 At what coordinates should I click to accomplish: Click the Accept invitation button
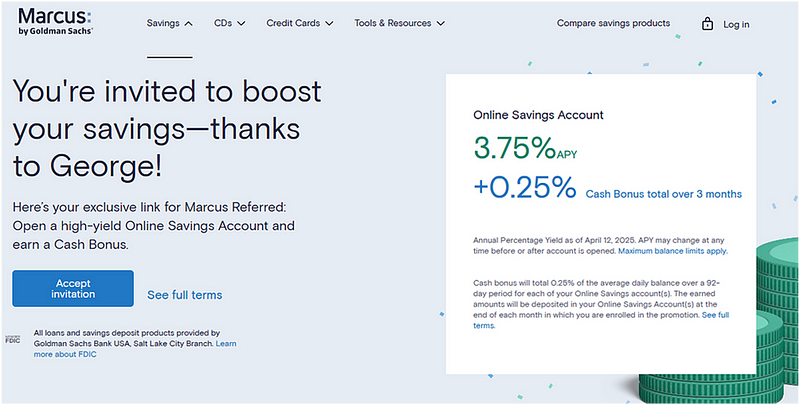pyautogui.click(x=73, y=289)
